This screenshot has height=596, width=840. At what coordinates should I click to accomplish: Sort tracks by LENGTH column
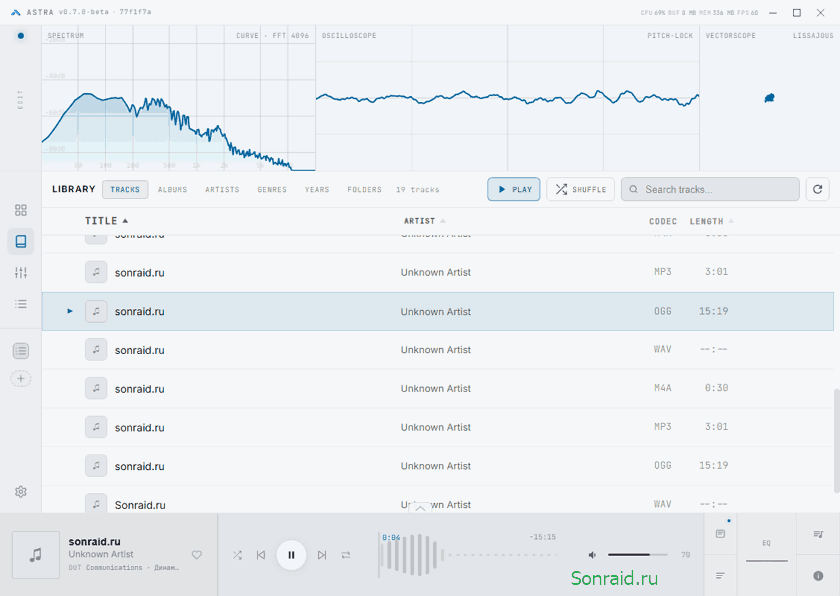point(711,221)
